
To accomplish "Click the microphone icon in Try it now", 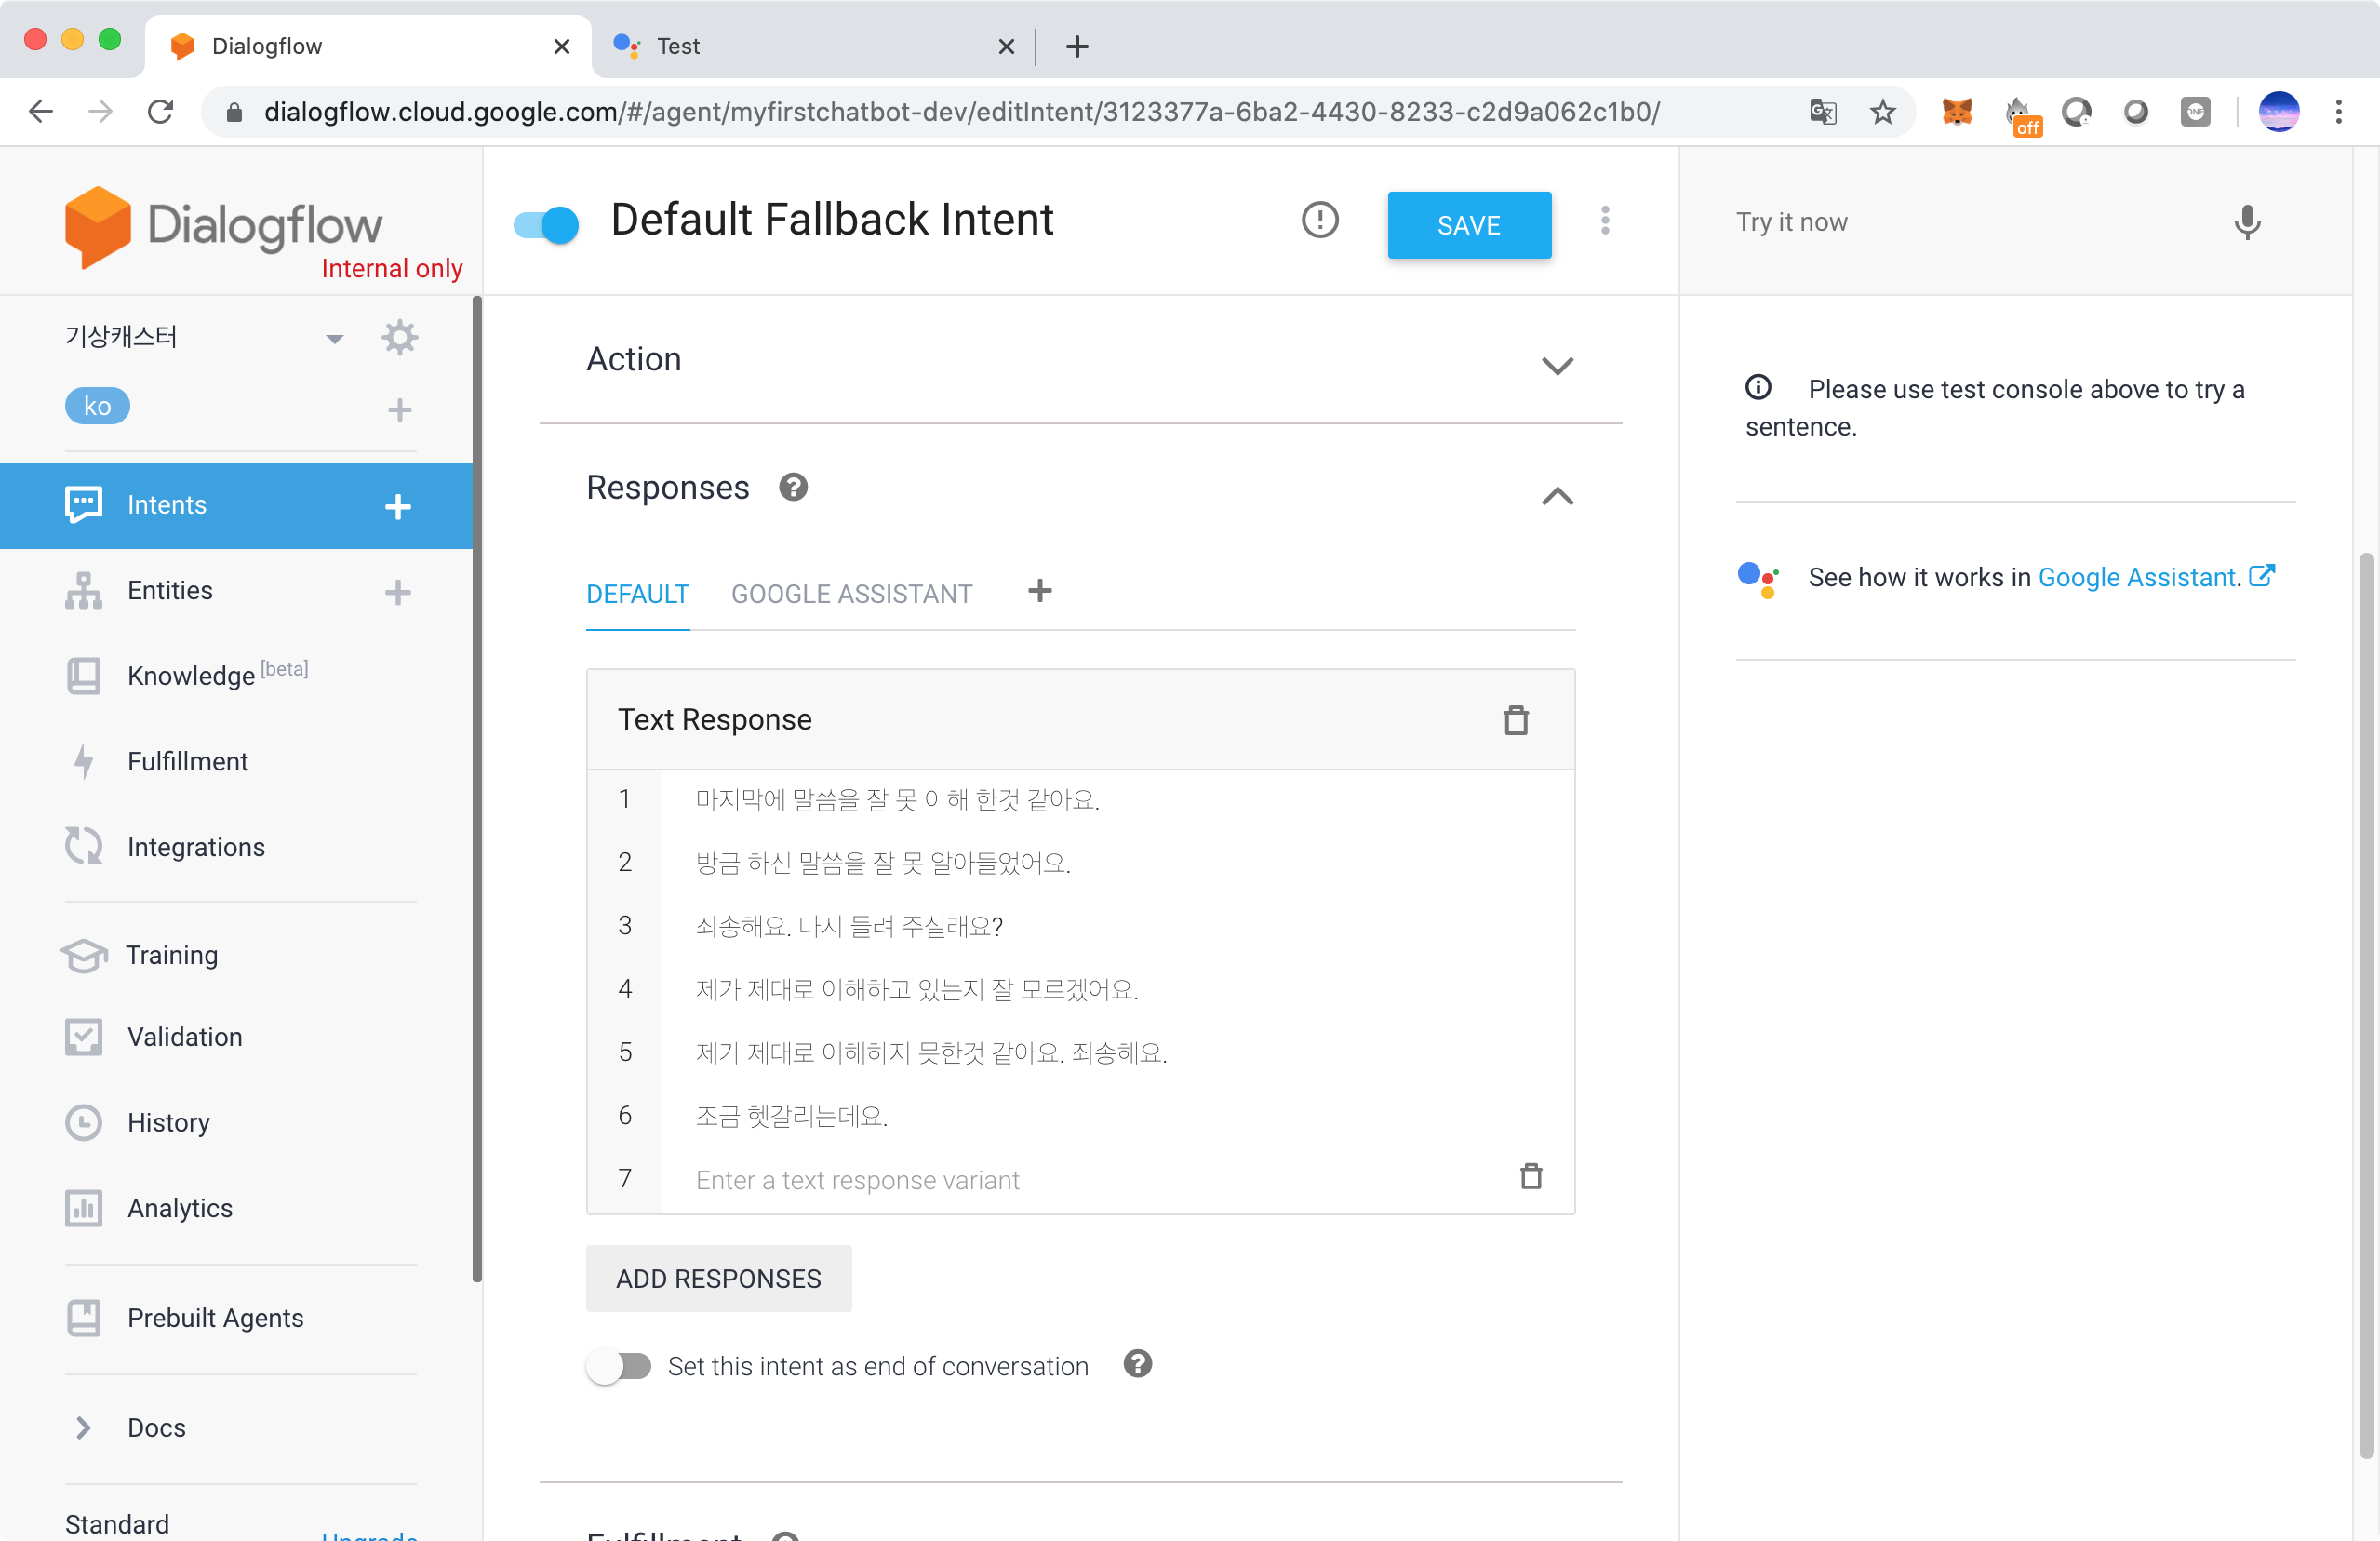I will 2246,222.
